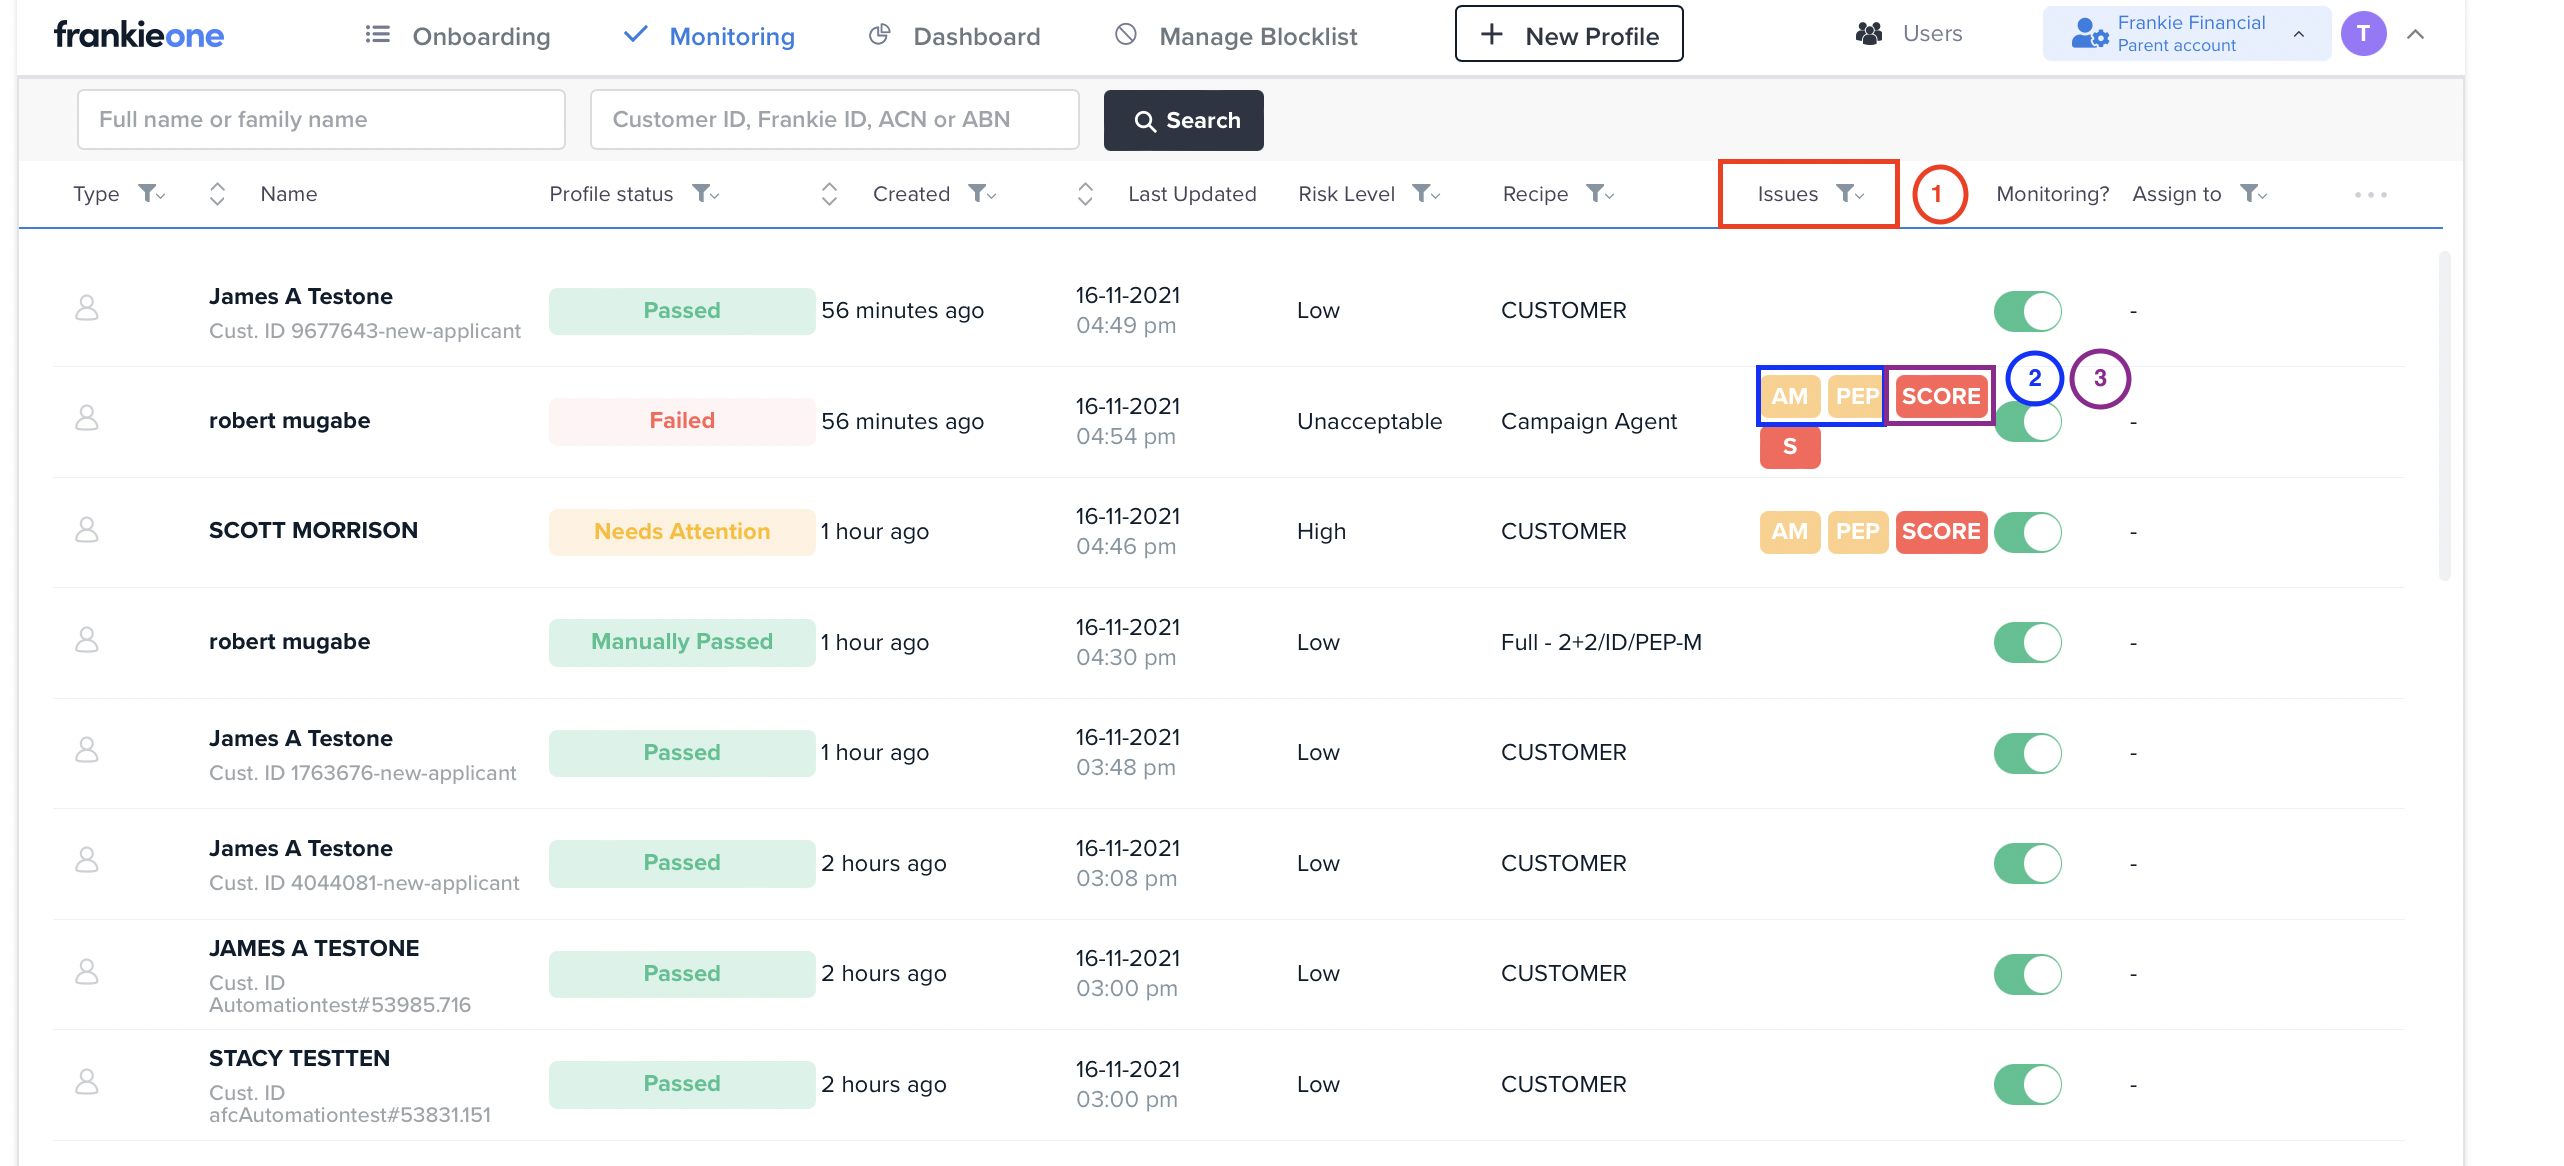Click person icon for Failed robert mugabe row
This screenshot has height=1166, width=2564.
pyautogui.click(x=87, y=418)
